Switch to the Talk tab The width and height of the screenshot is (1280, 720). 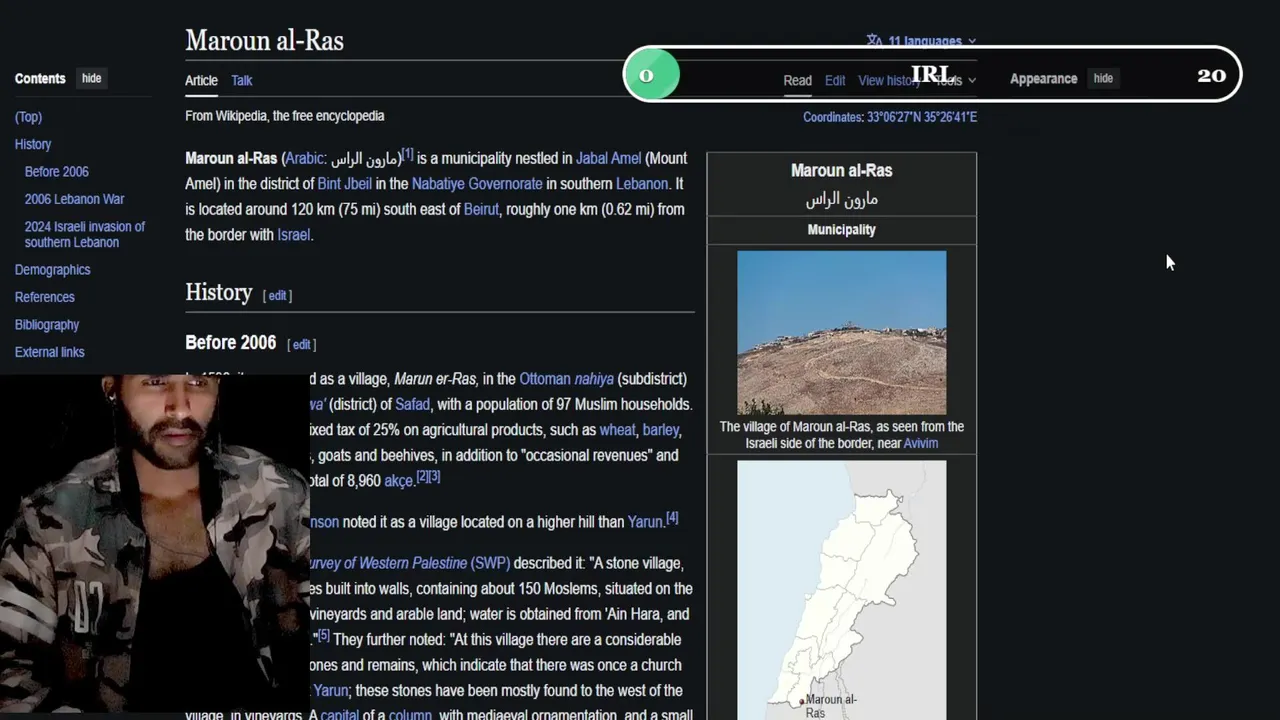[x=242, y=80]
